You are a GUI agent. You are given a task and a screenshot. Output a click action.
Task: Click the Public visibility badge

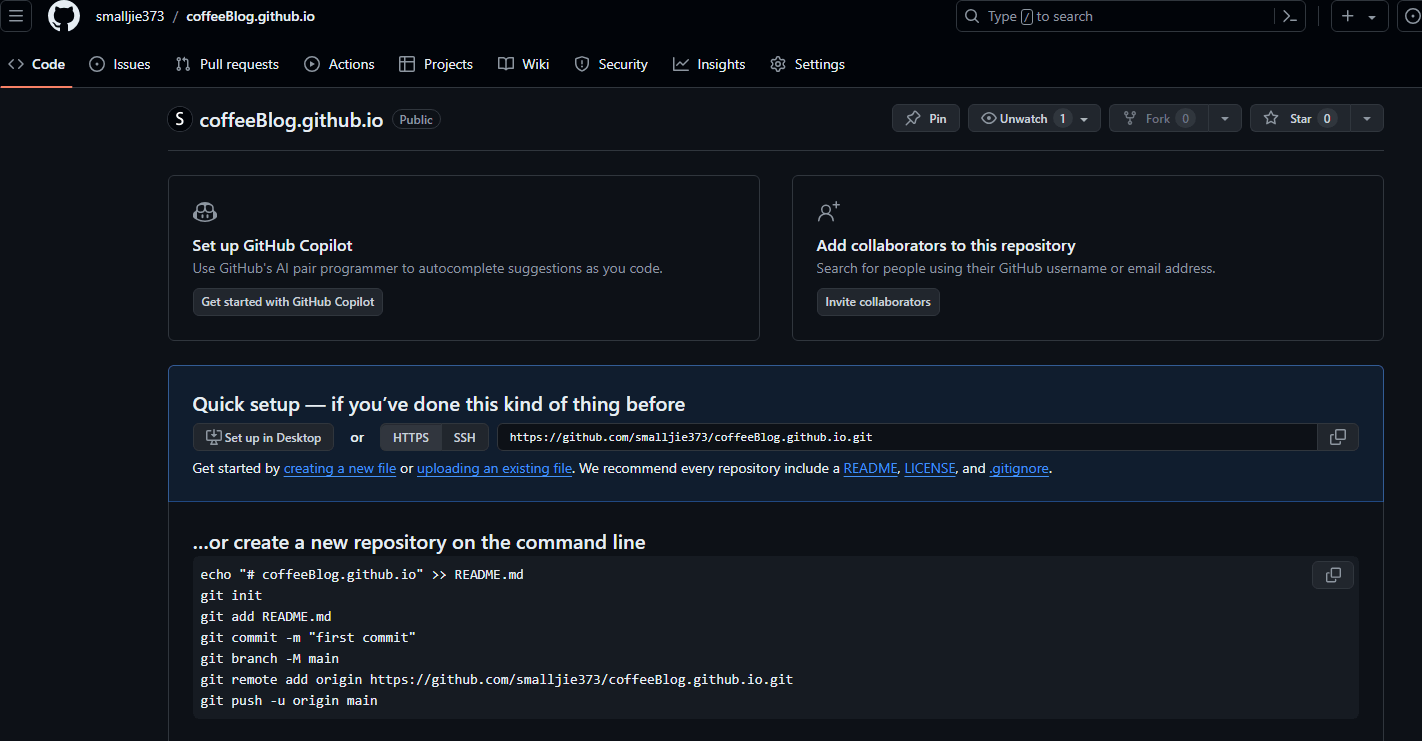coord(416,119)
